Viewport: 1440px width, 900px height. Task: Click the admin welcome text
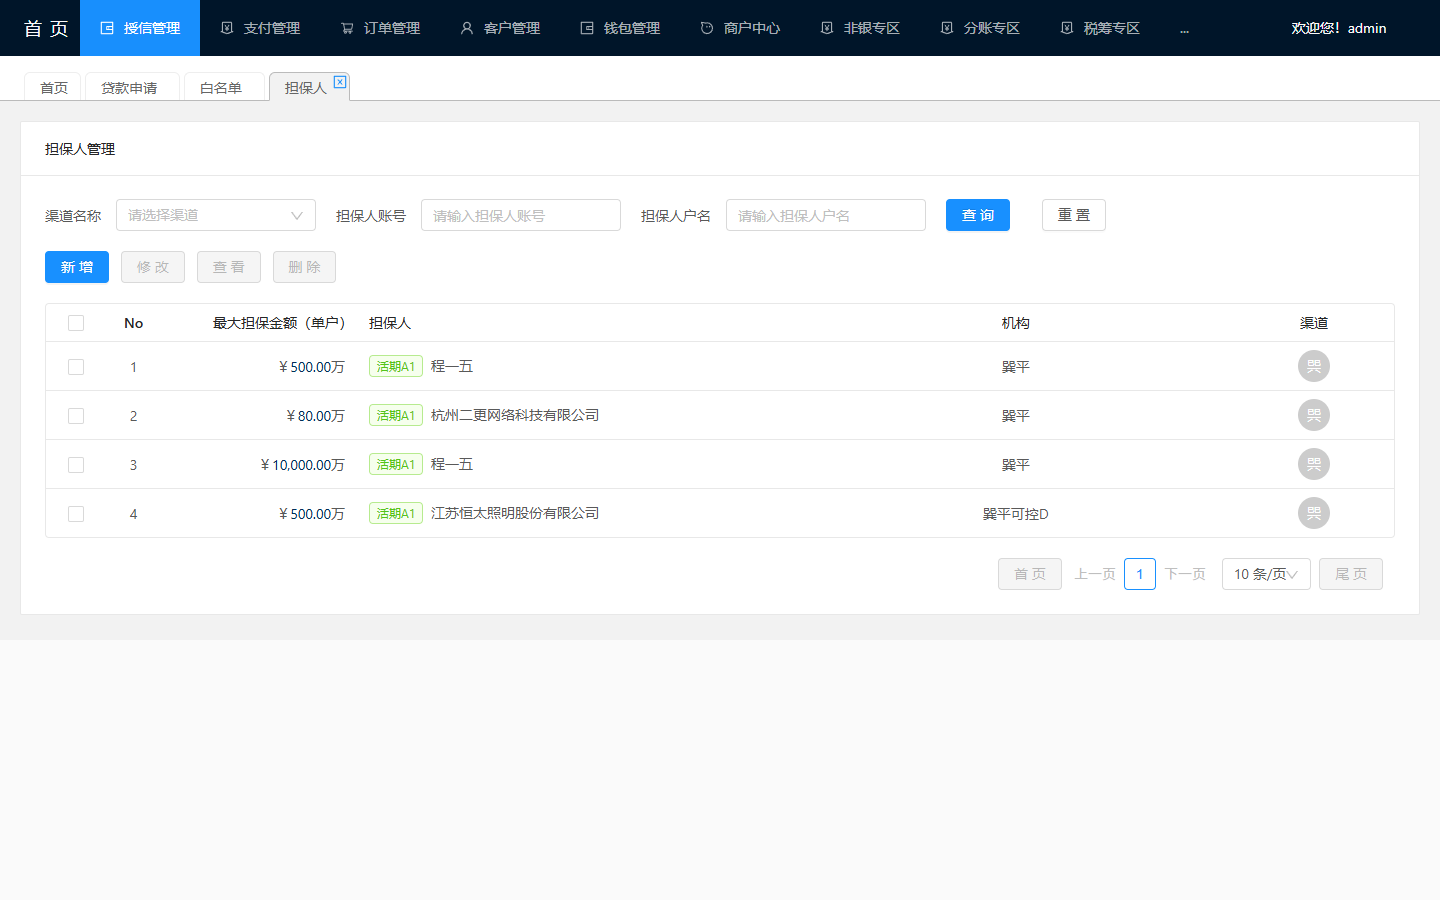coord(1339,28)
